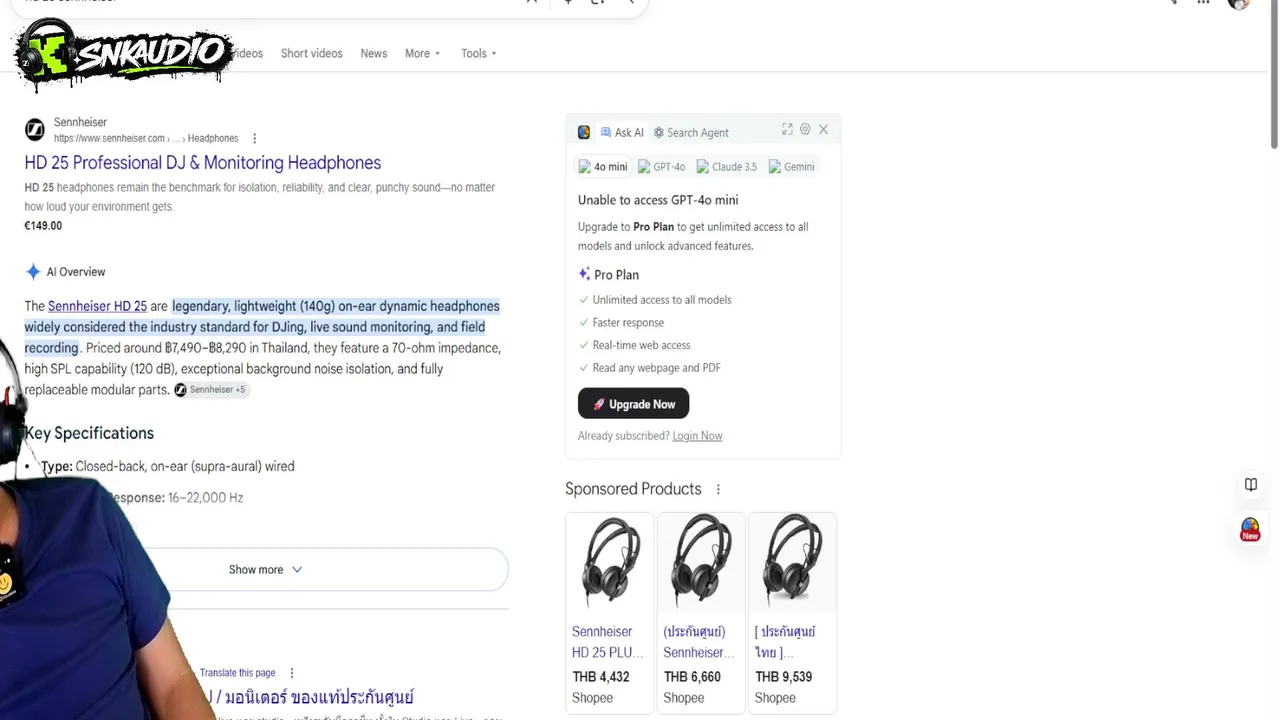Select the Gemini model
The image size is (1280, 720).
pyautogui.click(x=792, y=167)
